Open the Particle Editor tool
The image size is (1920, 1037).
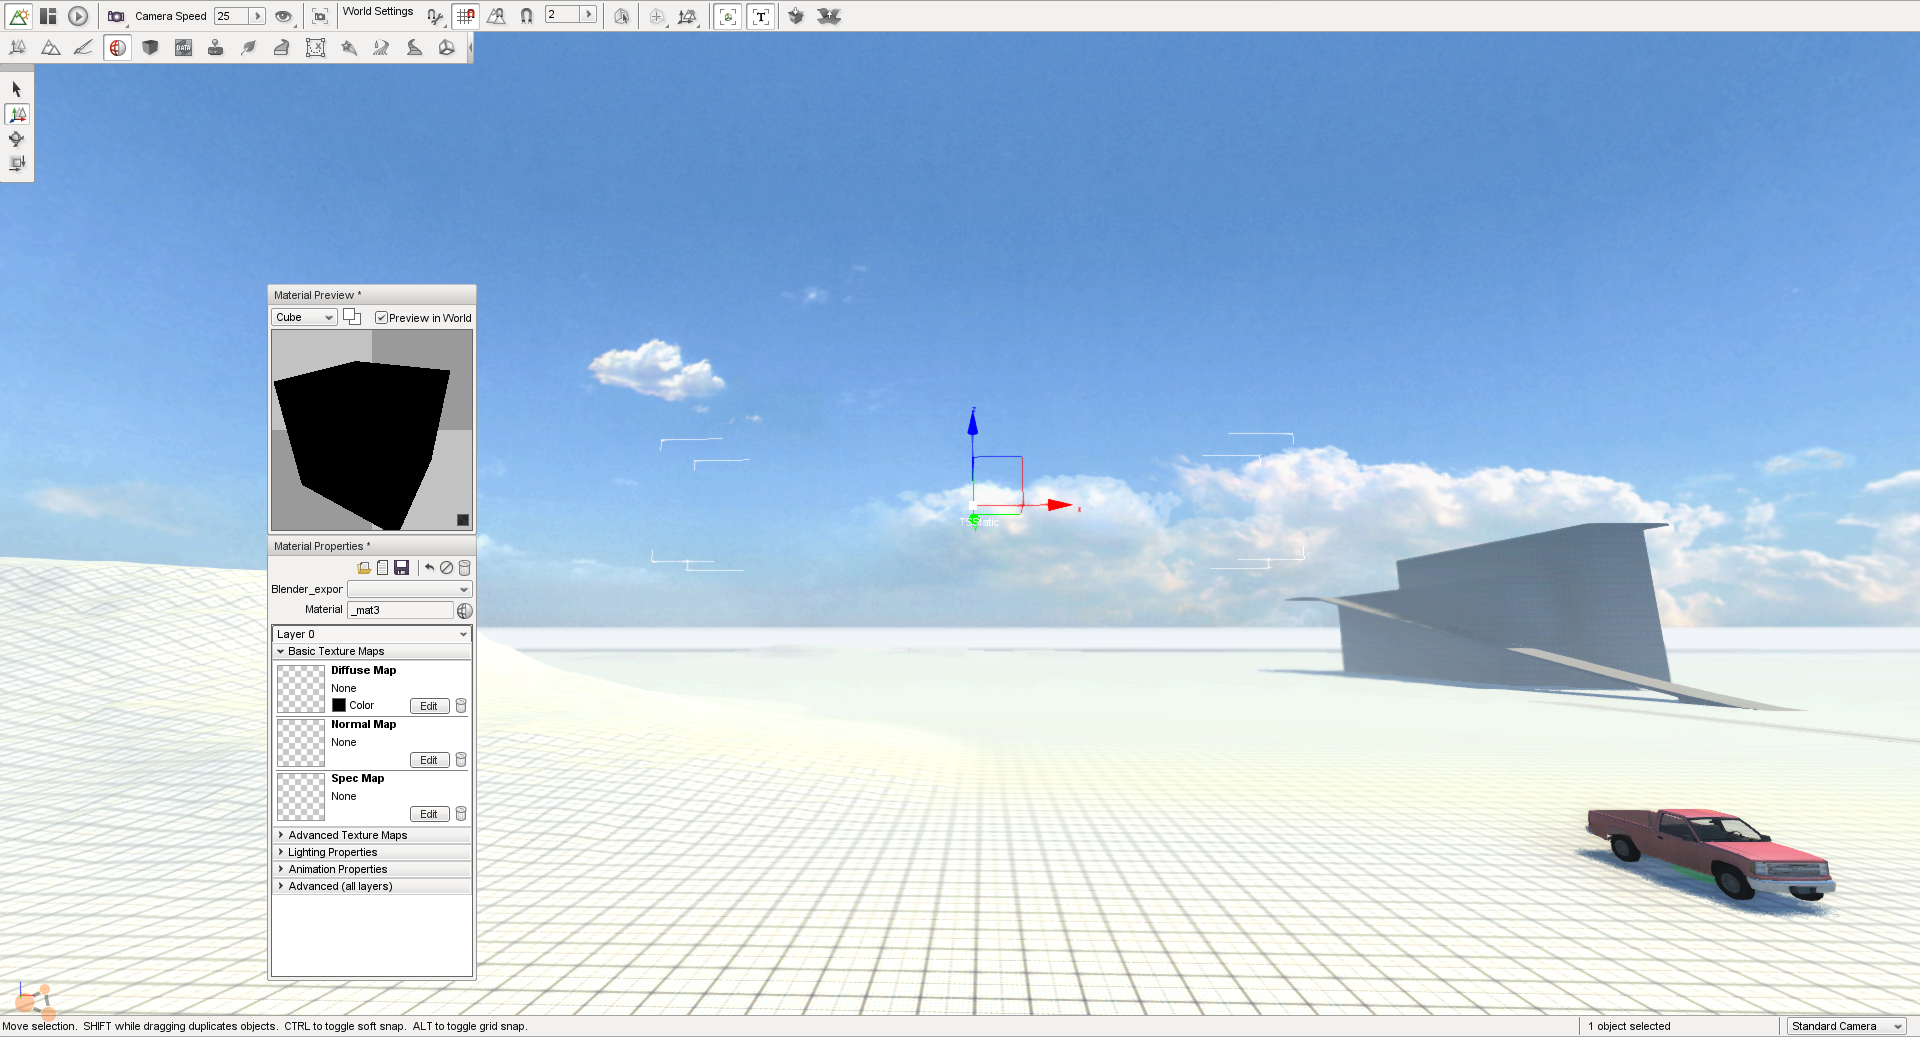pos(348,47)
